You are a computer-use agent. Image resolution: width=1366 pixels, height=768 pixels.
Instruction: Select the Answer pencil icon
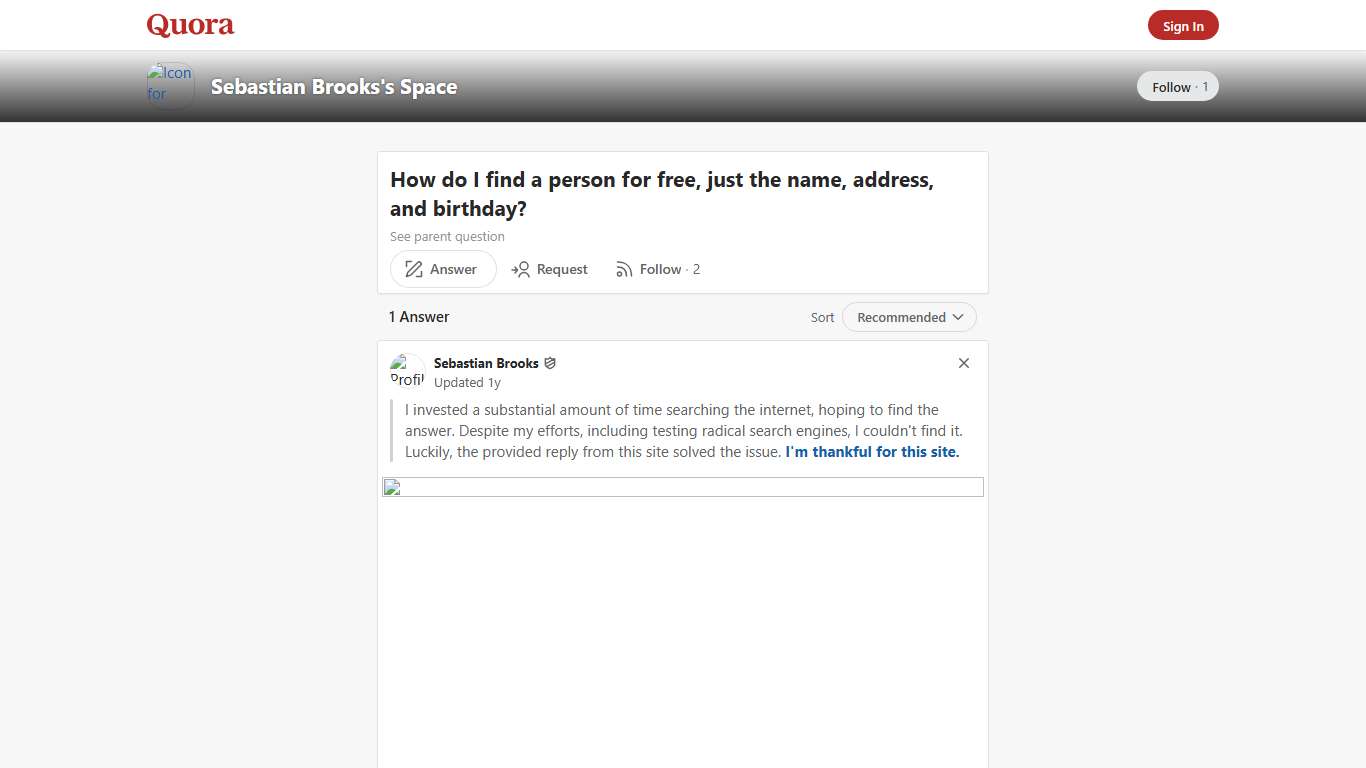click(x=413, y=269)
